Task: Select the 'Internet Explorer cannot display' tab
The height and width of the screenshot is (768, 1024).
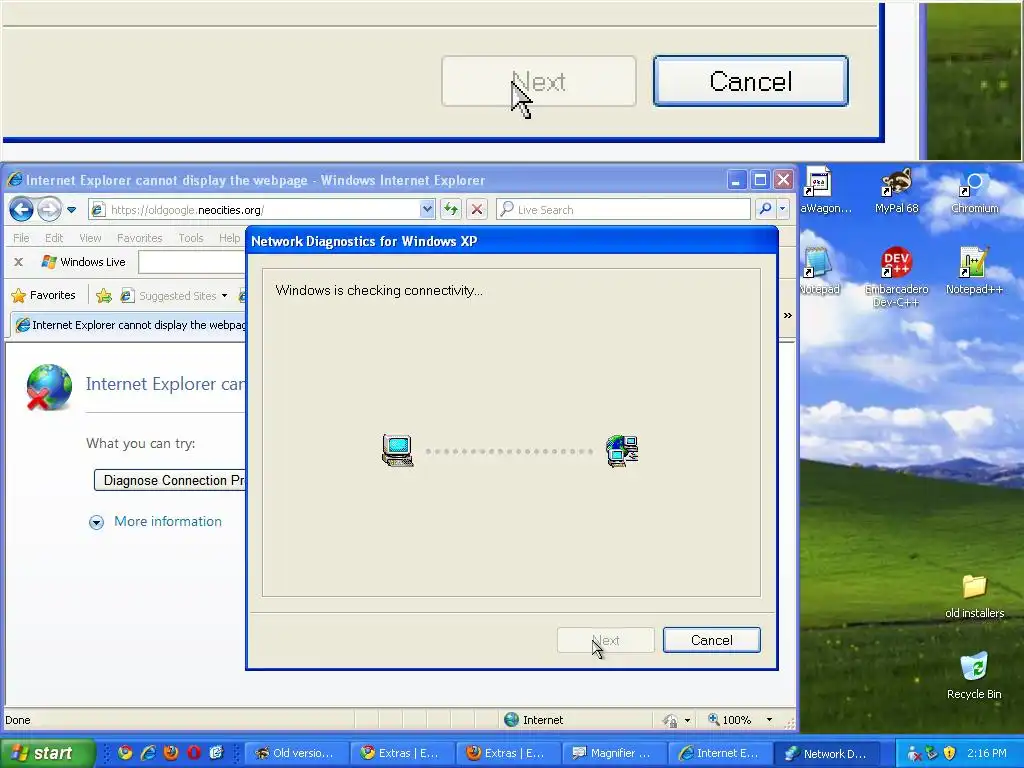Action: [x=129, y=325]
